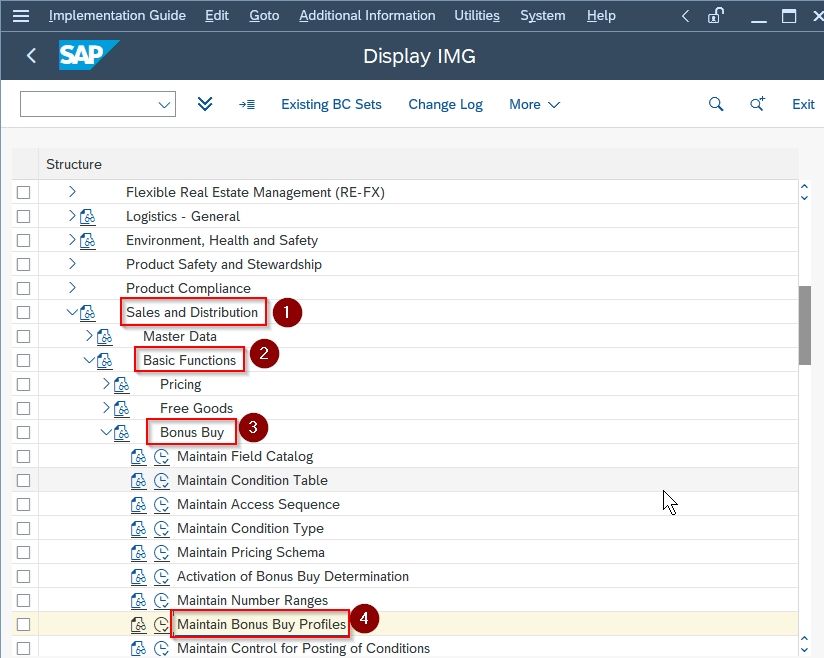The image size is (824, 658).
Task: Open documentation icon for Bonus Buy
Action: point(121,433)
